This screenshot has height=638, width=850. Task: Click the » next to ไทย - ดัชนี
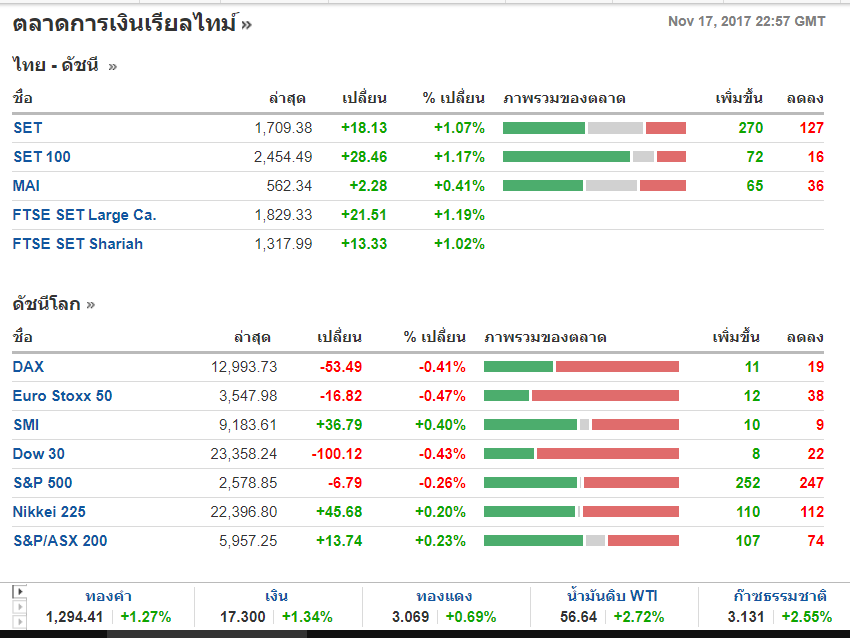[x=112, y=66]
